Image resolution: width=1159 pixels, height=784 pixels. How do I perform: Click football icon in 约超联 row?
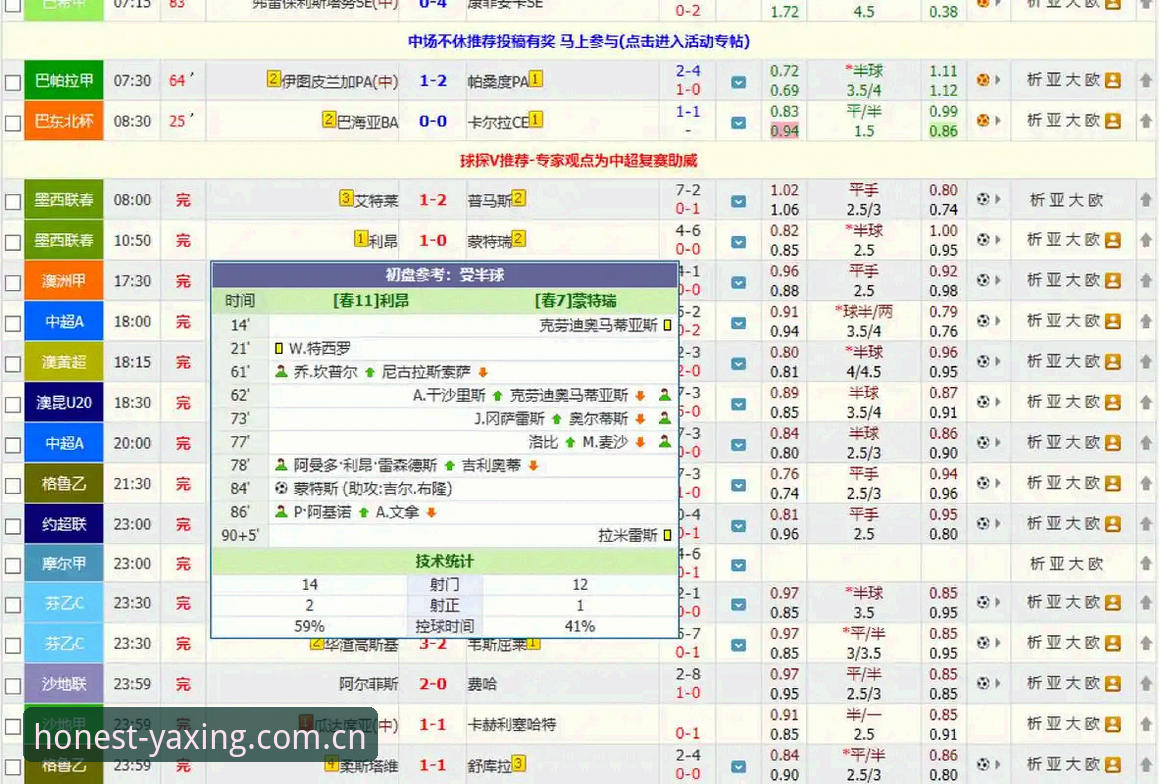point(983,524)
